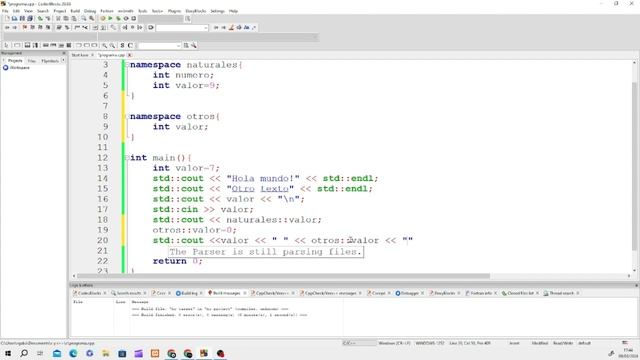Toggle the regex search option button
Image resolution: width=640 pixels, height=360 pixels.
click(254, 27)
